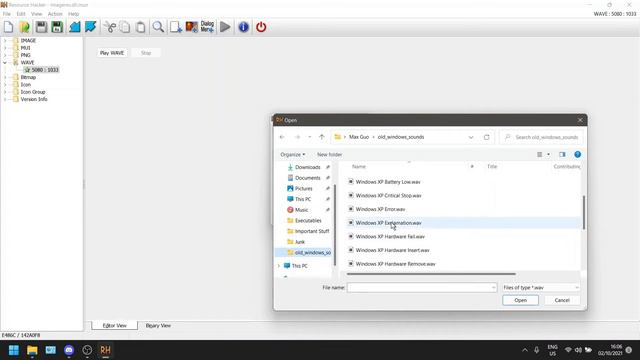Click the green Save As floppy icon
The width and height of the screenshot is (640, 360).
57,27
